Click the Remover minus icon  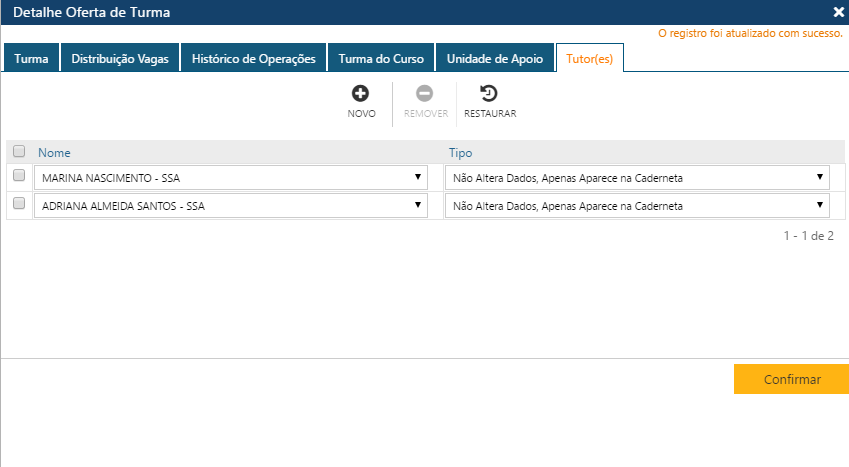pos(425,94)
